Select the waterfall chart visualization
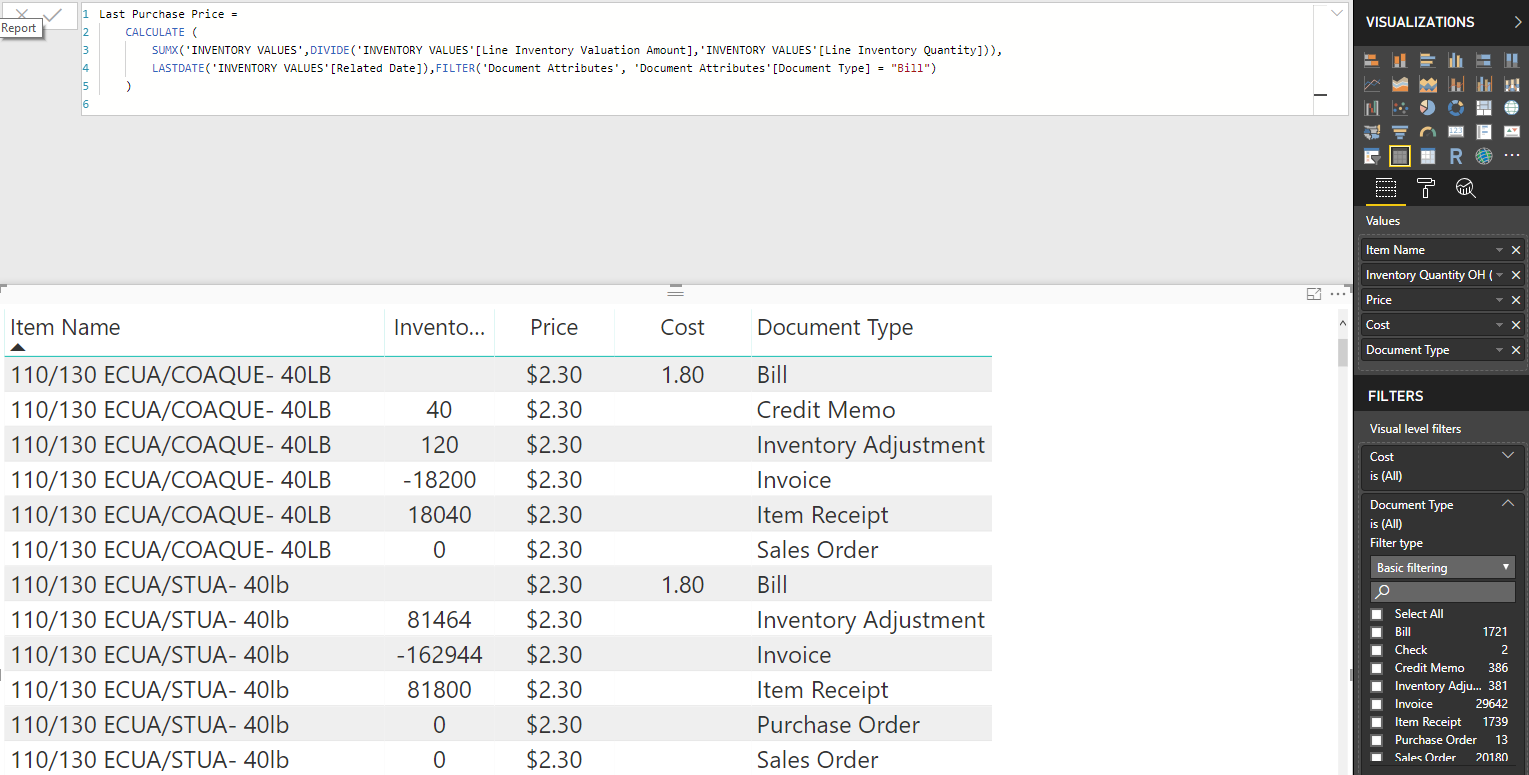Image resolution: width=1529 pixels, height=775 pixels. [x=1372, y=108]
